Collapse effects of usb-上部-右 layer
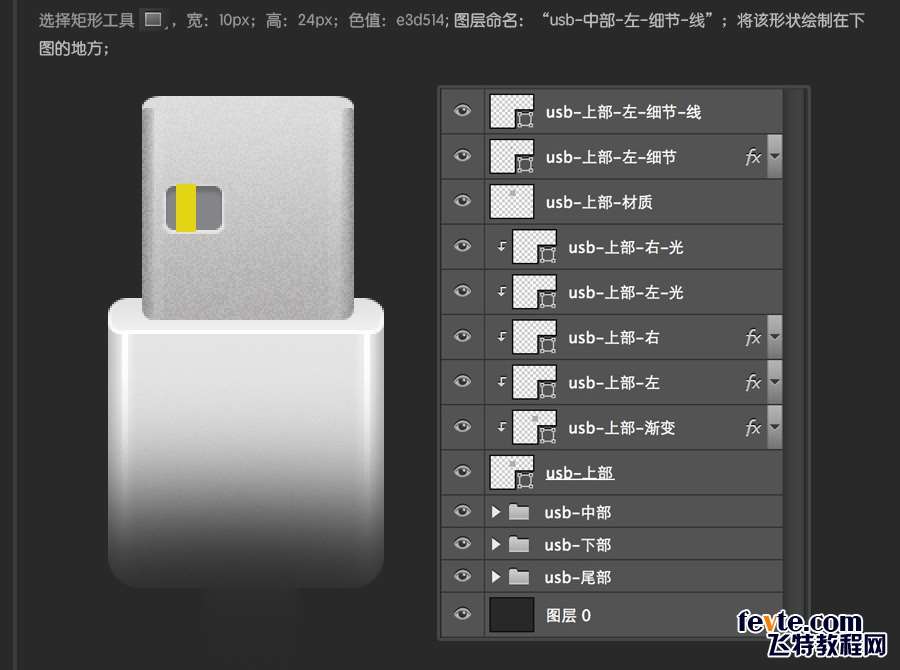Viewport: 900px width, 670px height. (x=775, y=336)
